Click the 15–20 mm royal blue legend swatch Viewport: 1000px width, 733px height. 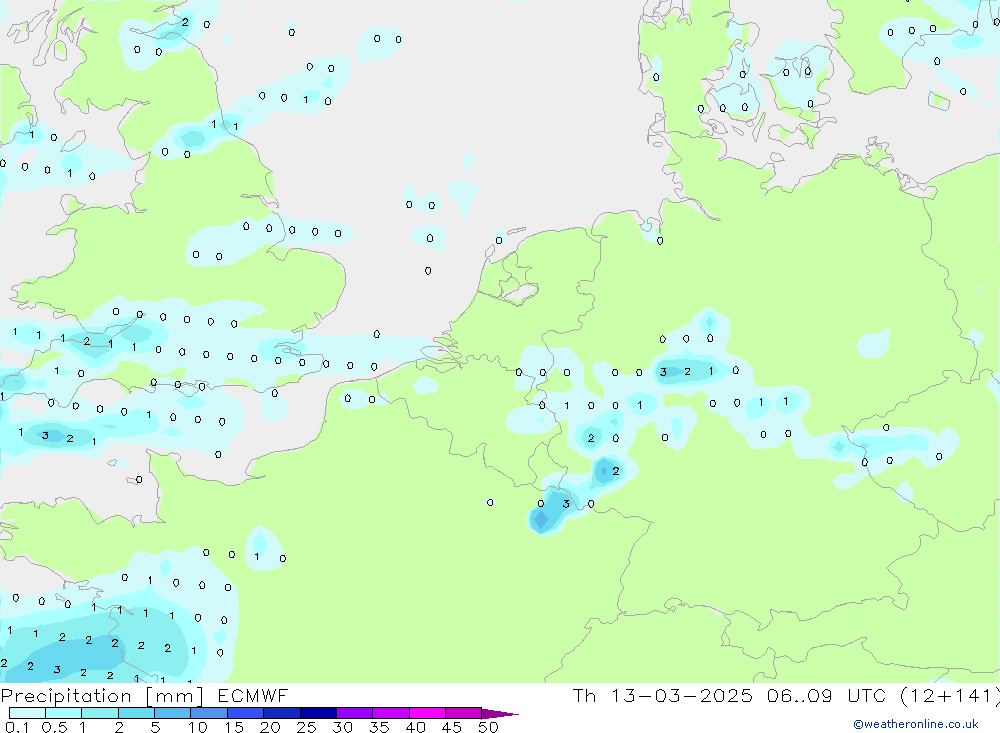tap(246, 713)
